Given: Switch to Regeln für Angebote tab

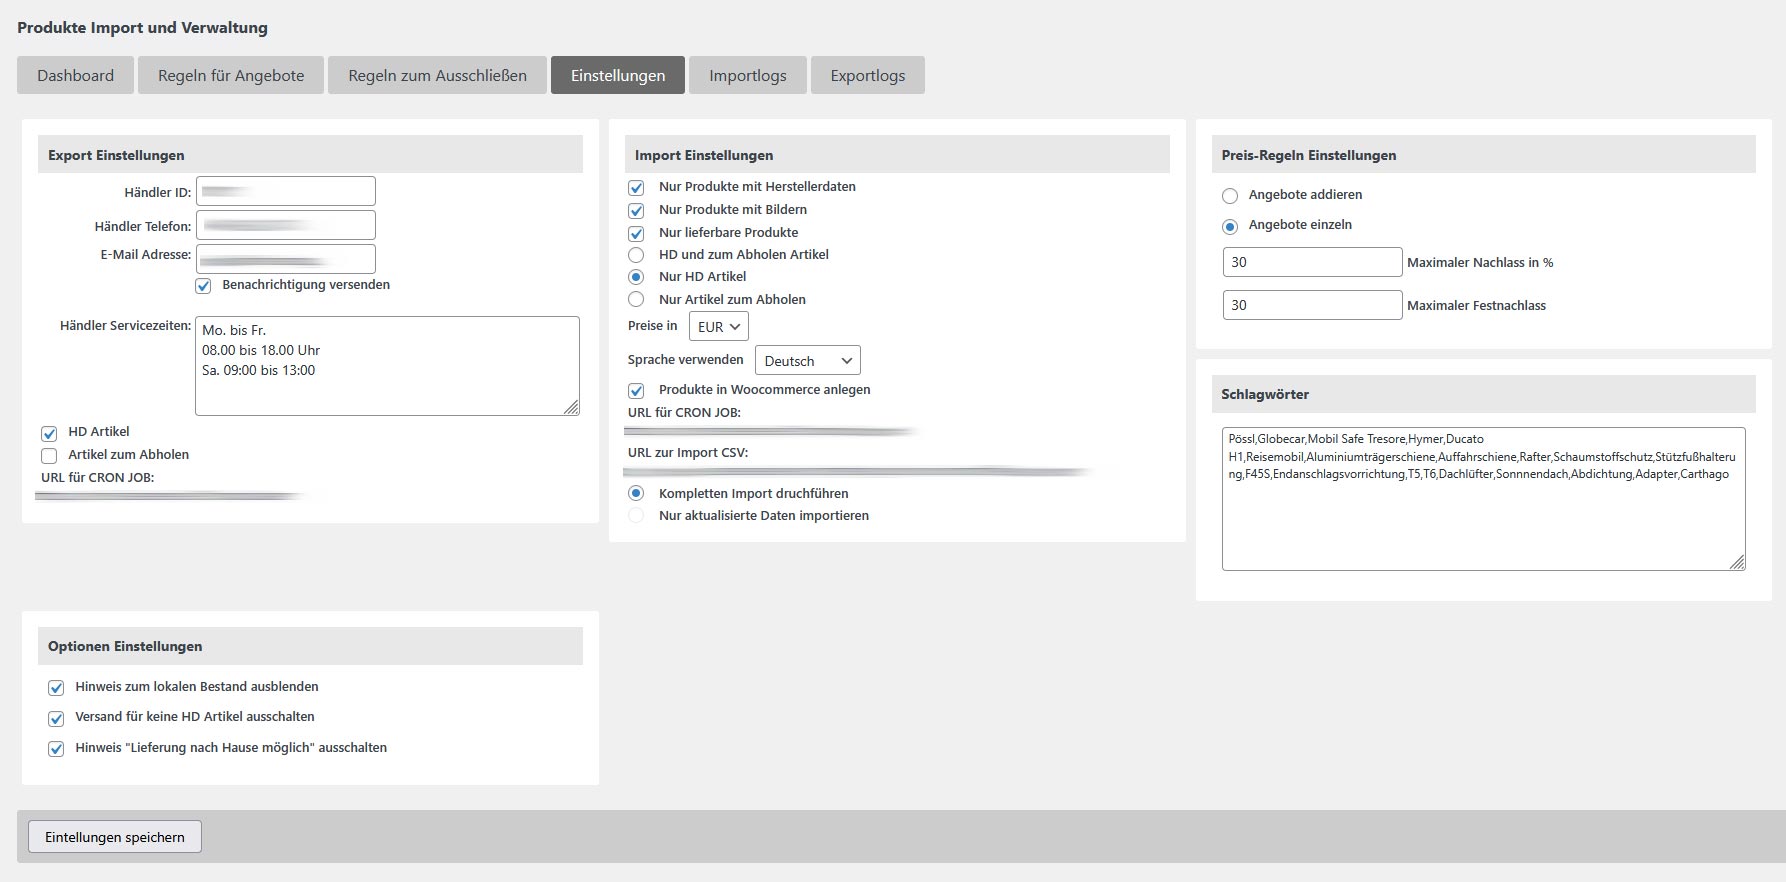Looking at the screenshot, I should point(231,75).
